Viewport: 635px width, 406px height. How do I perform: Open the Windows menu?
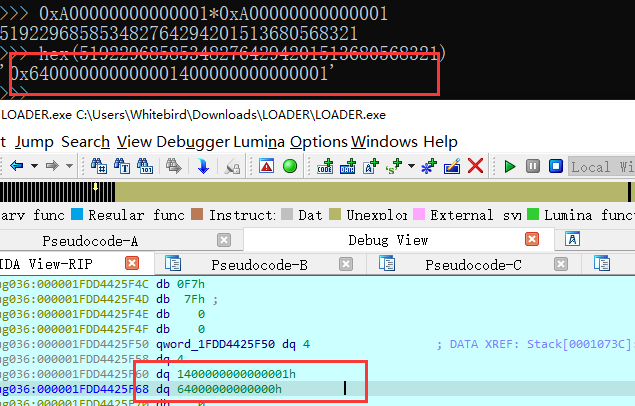(384, 142)
